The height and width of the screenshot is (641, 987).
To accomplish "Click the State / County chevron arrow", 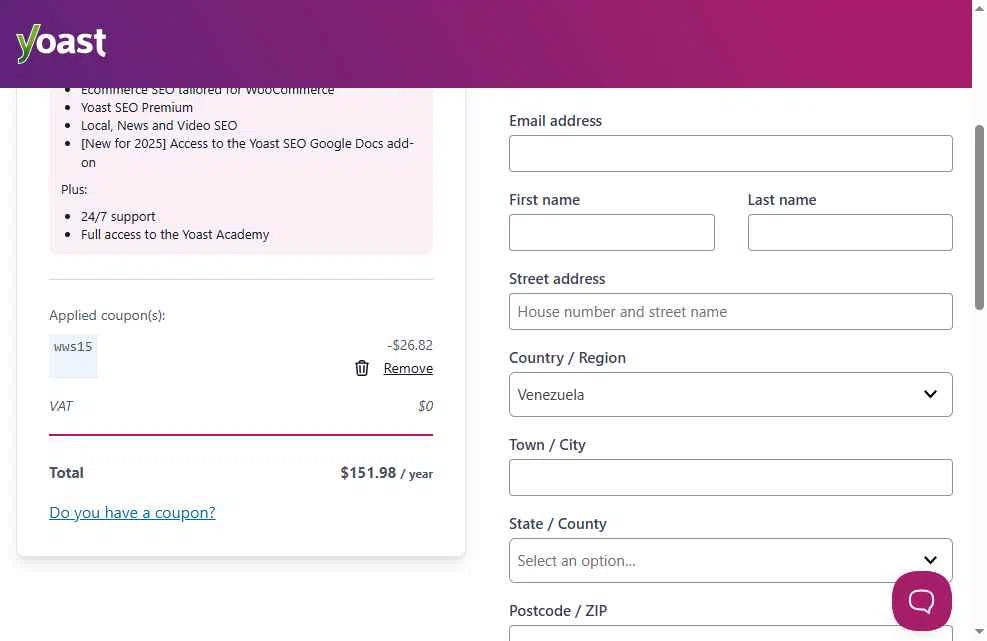I will (930, 560).
